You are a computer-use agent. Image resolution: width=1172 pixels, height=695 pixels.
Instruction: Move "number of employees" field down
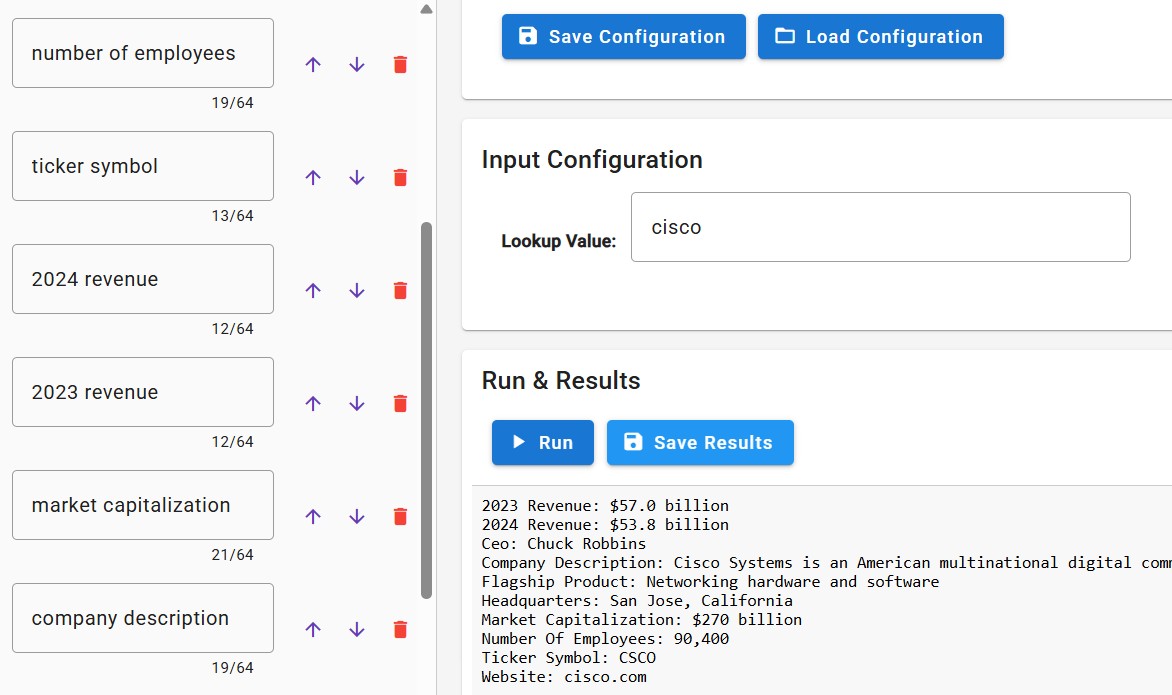[x=357, y=63]
